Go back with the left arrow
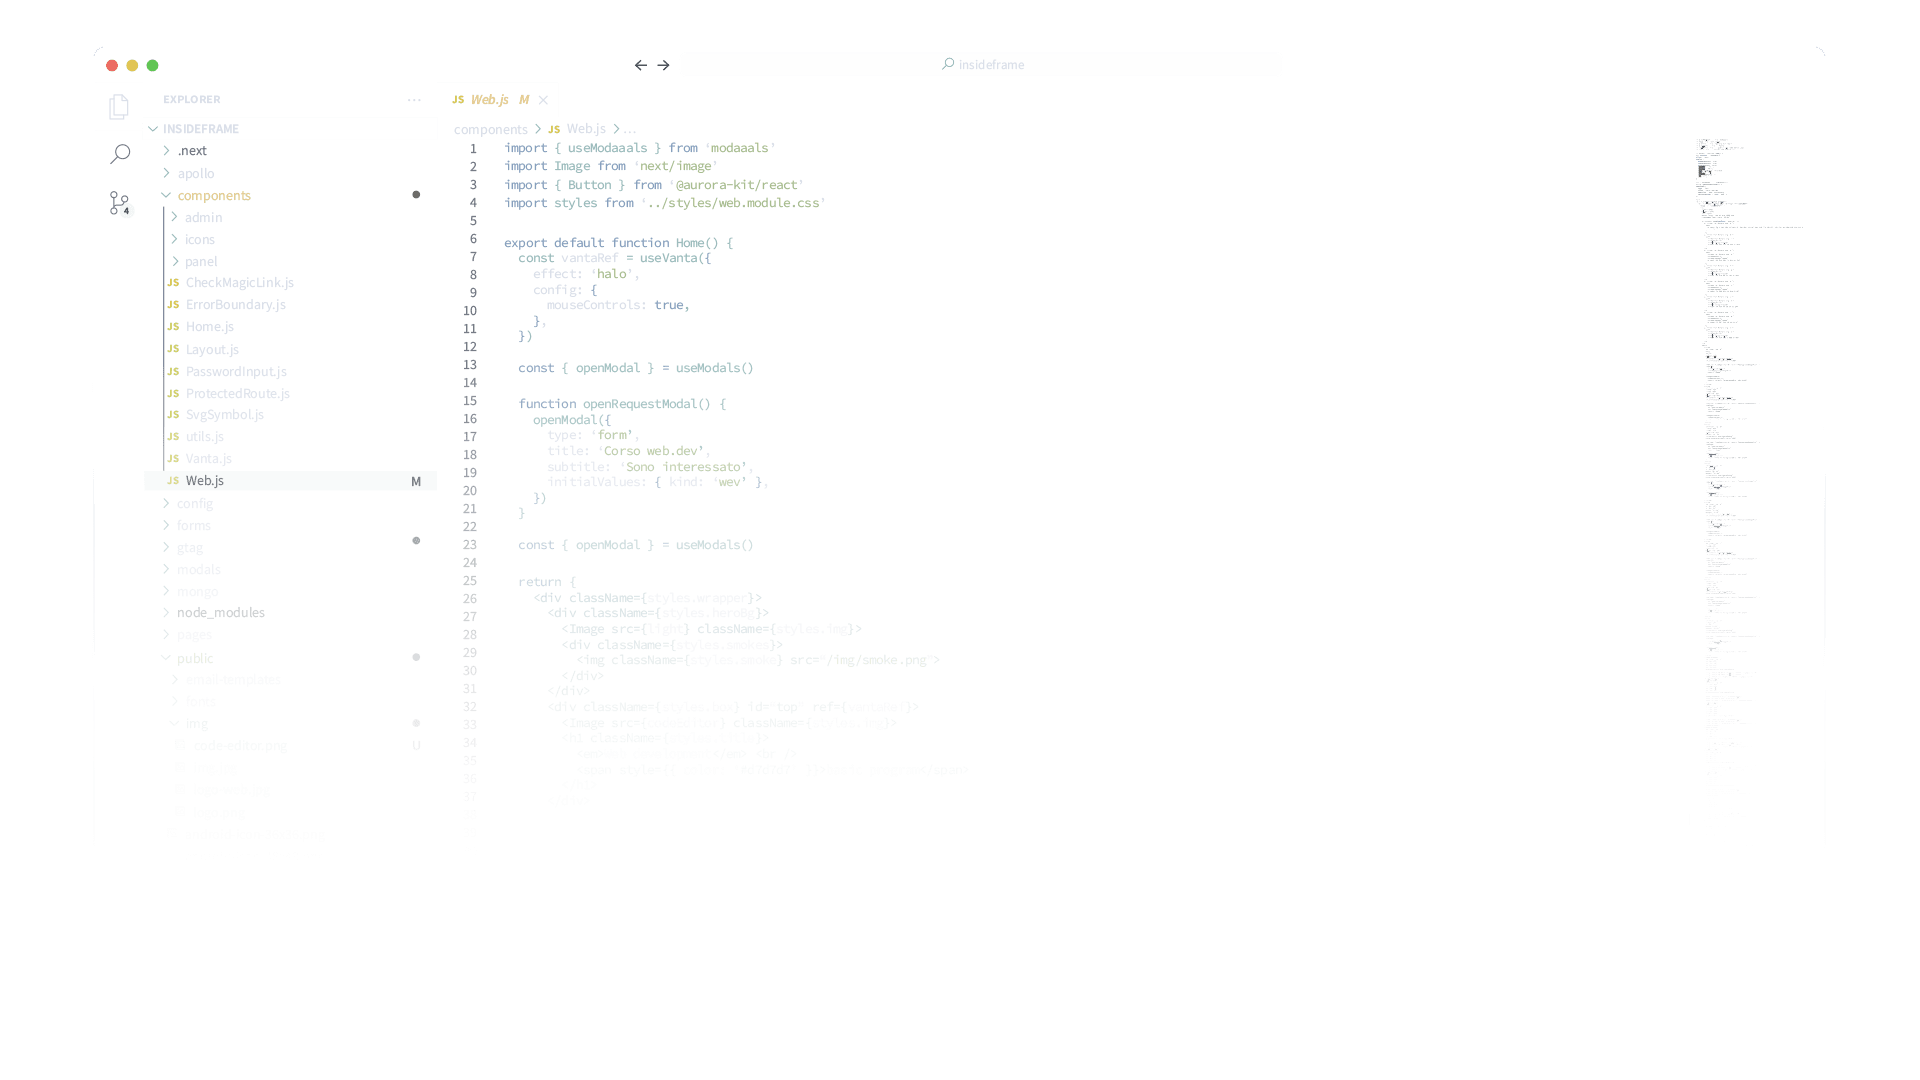 click(x=641, y=65)
